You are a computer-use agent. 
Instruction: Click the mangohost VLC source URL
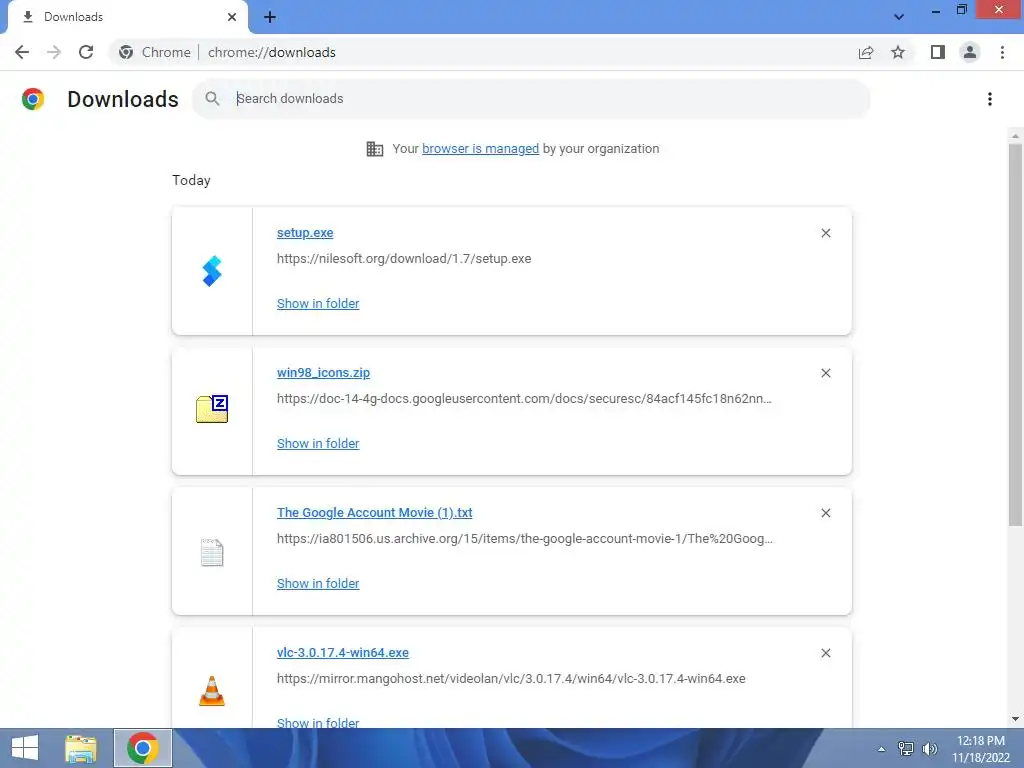pos(511,679)
